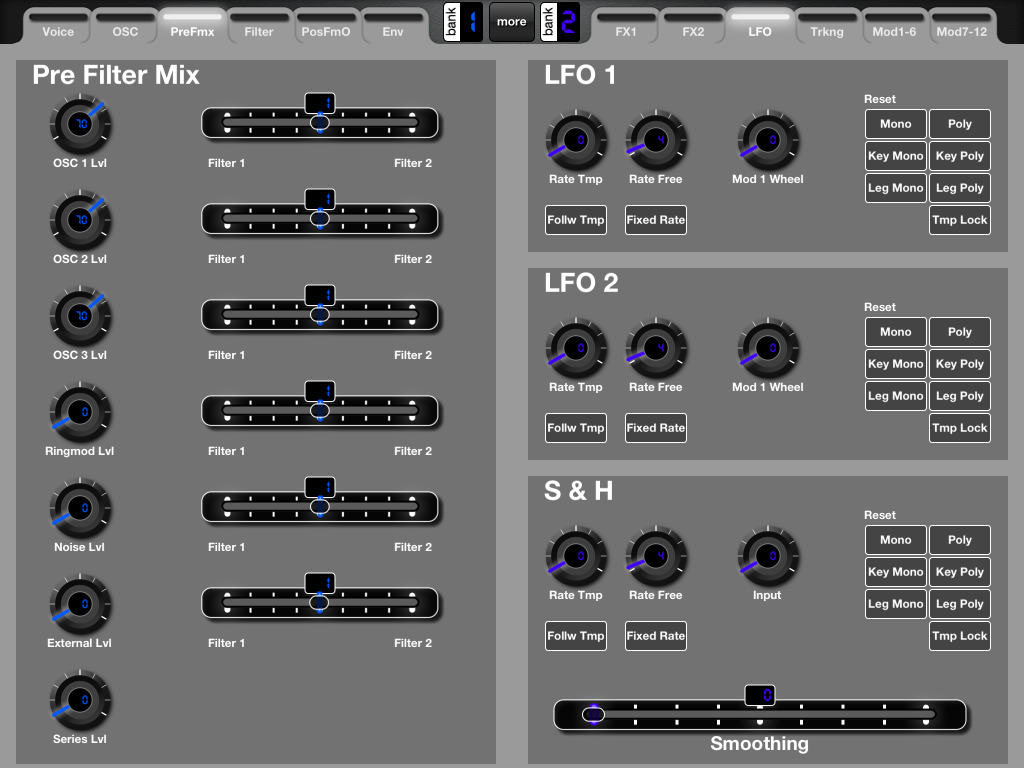Set LFO 1 reset to Key Mono
This screenshot has height=768, width=1024.
point(896,156)
